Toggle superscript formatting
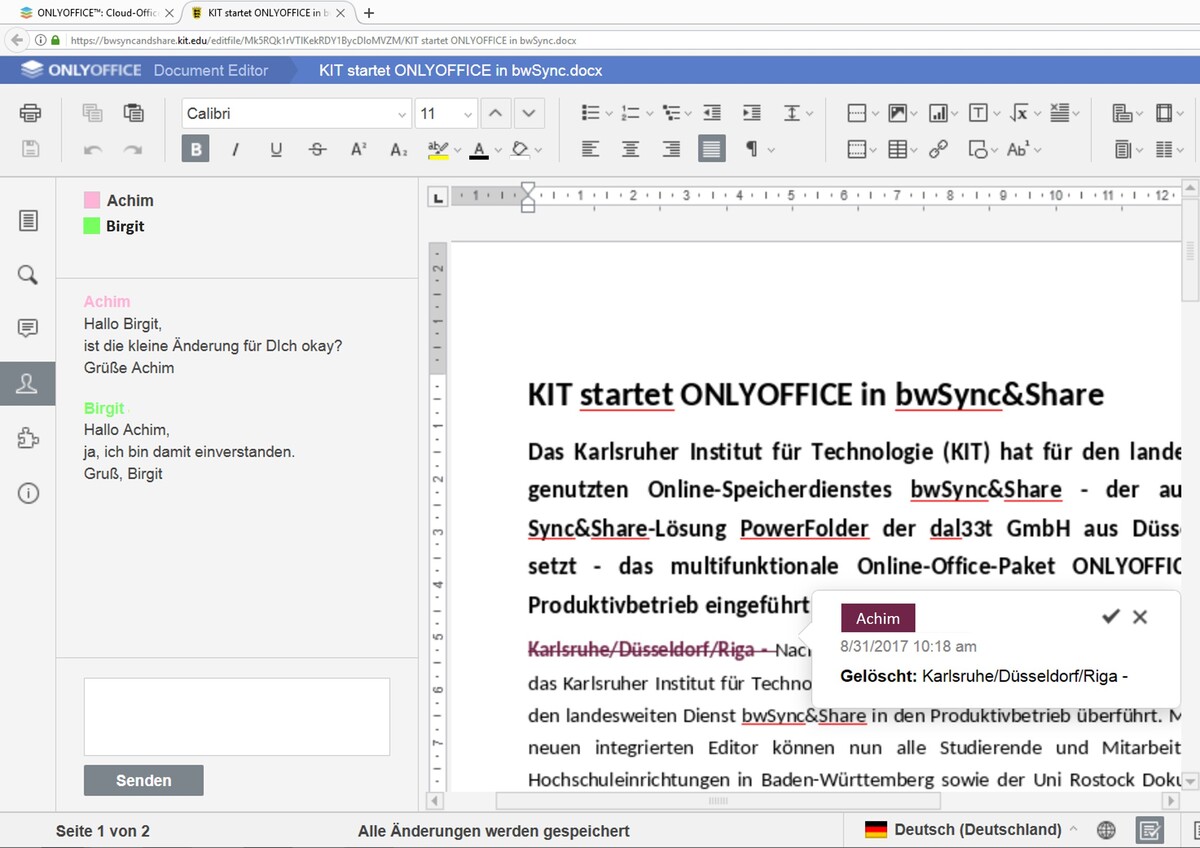The height and width of the screenshot is (848, 1200). (x=358, y=149)
